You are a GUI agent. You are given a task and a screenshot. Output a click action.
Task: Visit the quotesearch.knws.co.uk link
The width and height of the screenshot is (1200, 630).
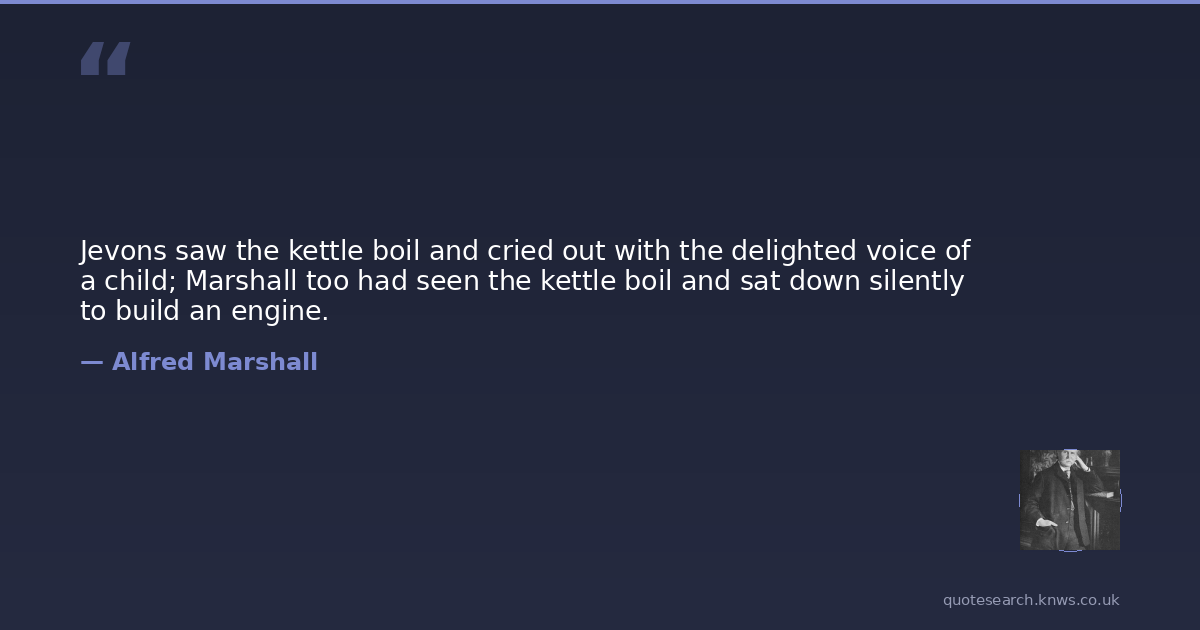[x=1031, y=600]
